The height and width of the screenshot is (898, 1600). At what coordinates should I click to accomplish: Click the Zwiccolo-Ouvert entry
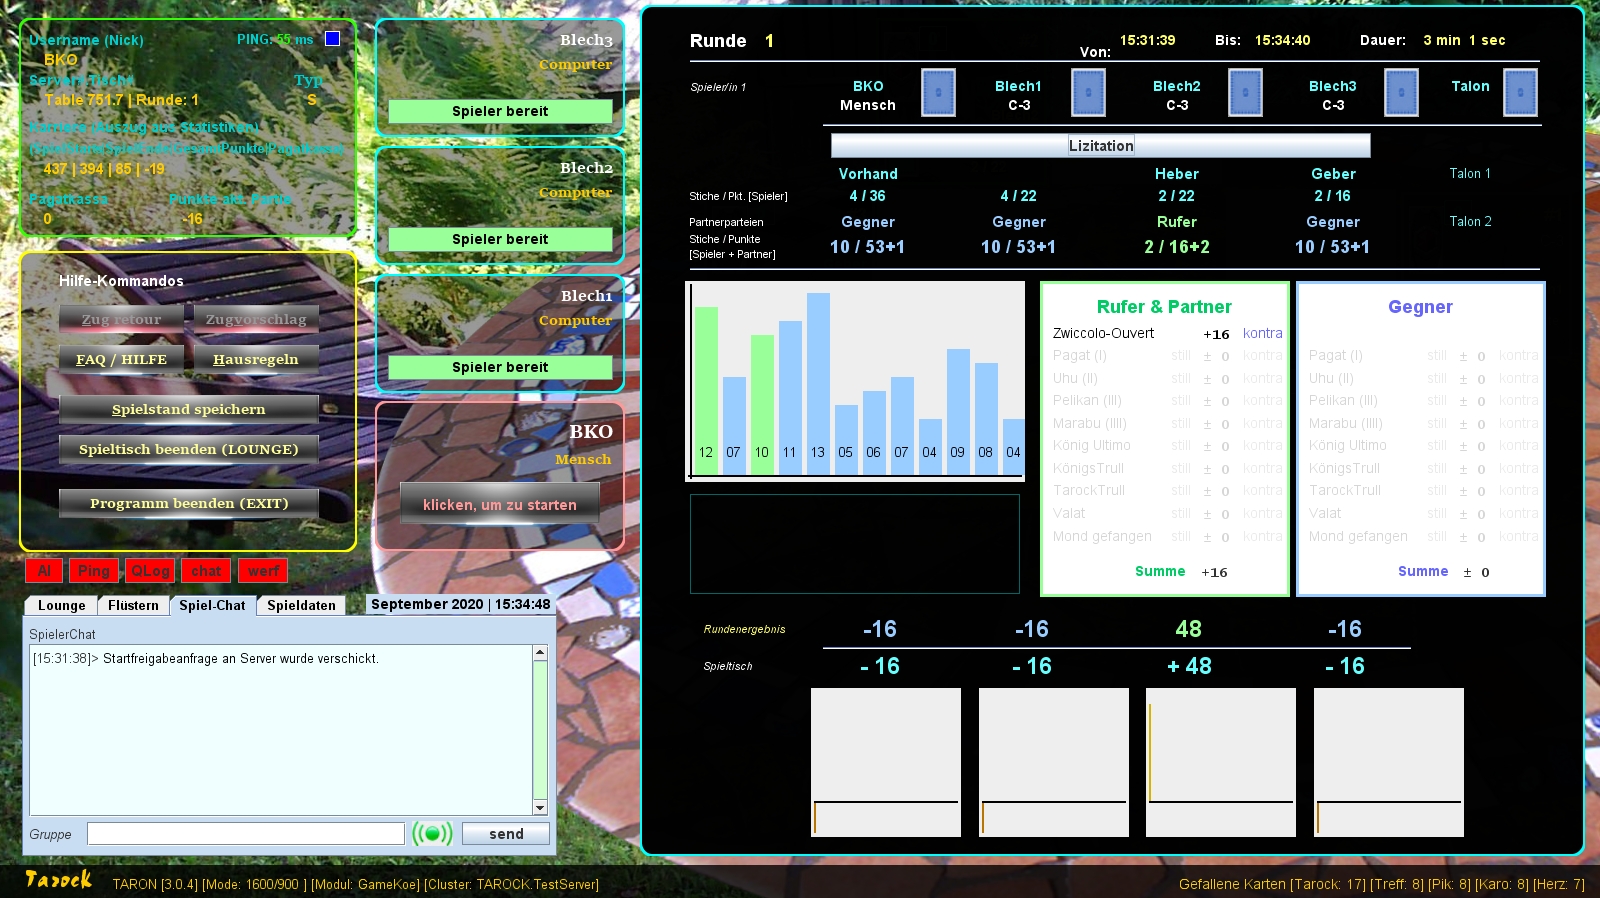(x=1103, y=333)
